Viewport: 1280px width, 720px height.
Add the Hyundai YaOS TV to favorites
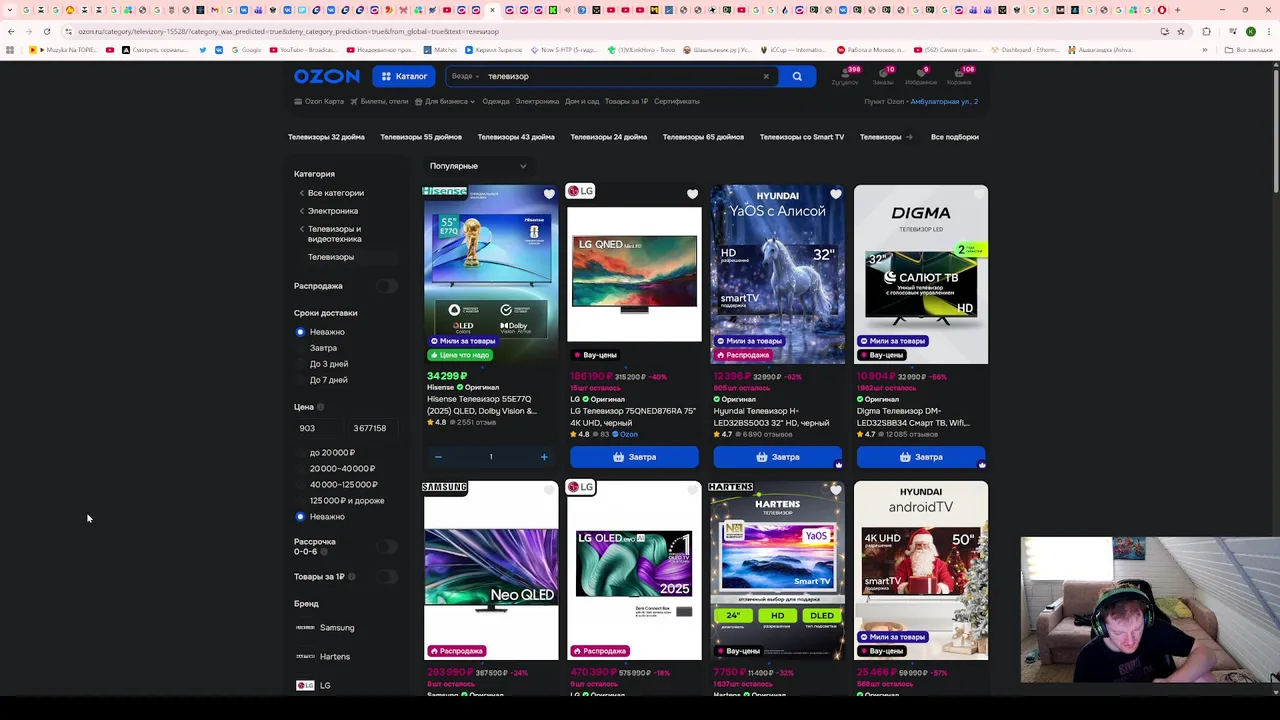tap(835, 195)
